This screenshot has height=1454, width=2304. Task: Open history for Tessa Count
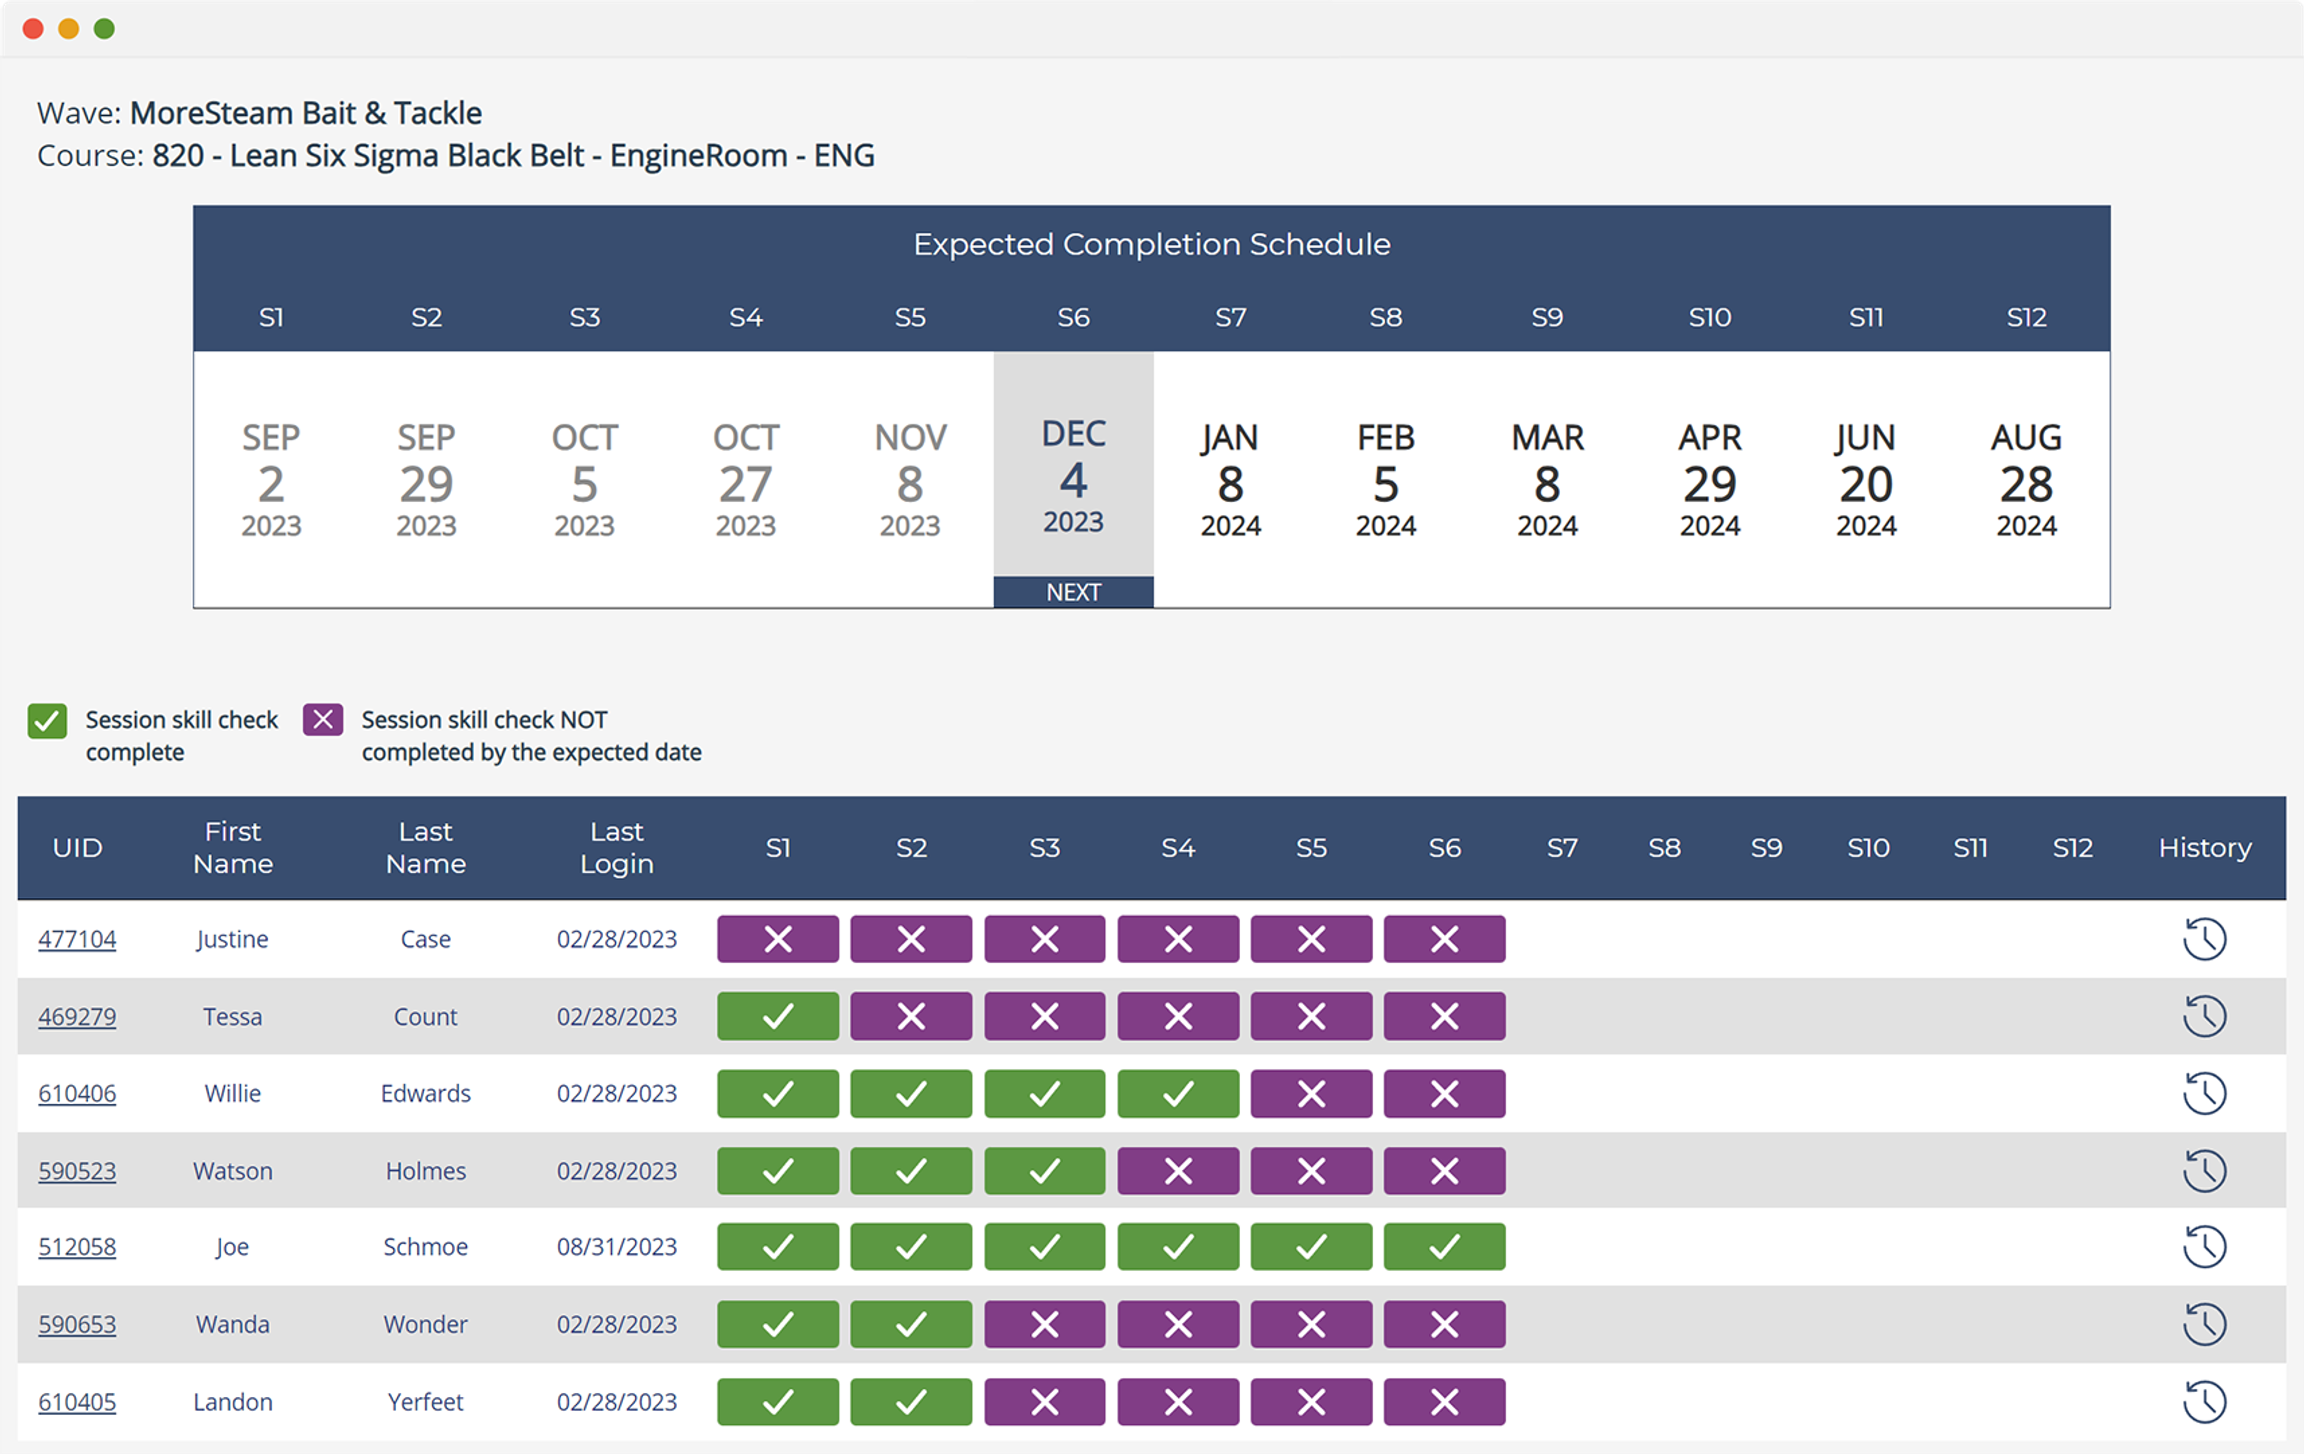click(2203, 1016)
